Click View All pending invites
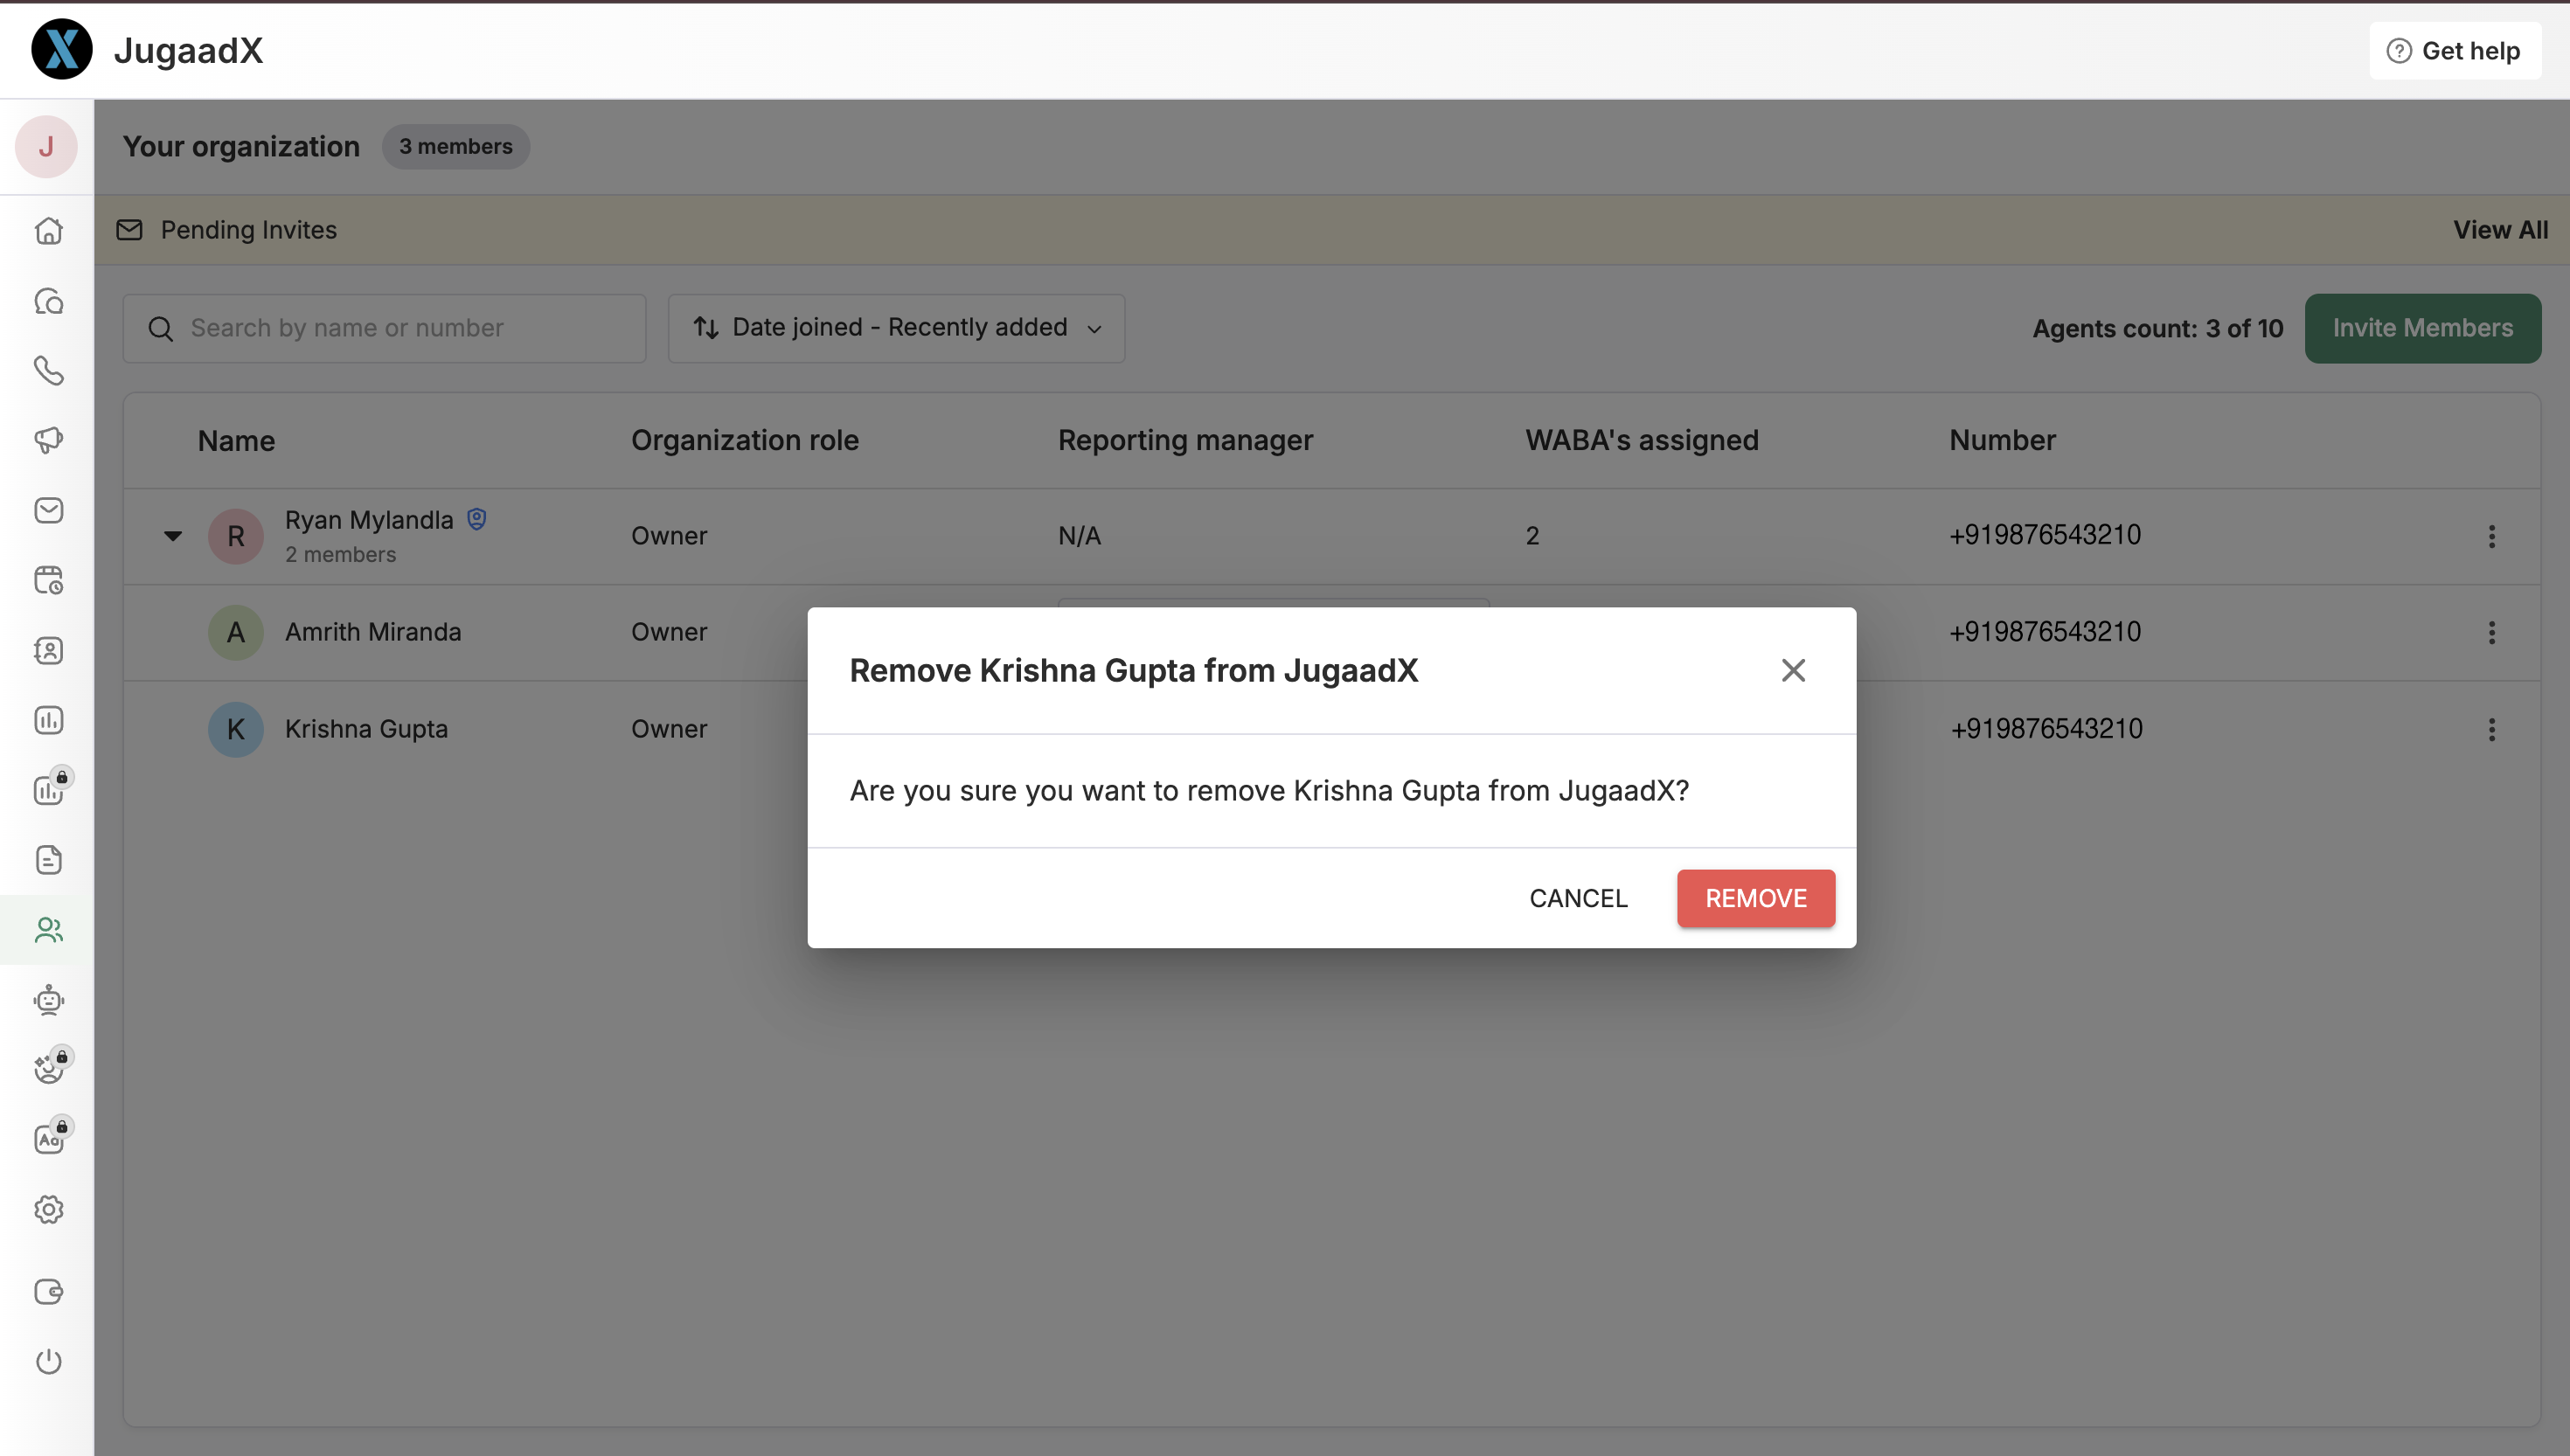This screenshot has width=2570, height=1456. (2499, 230)
